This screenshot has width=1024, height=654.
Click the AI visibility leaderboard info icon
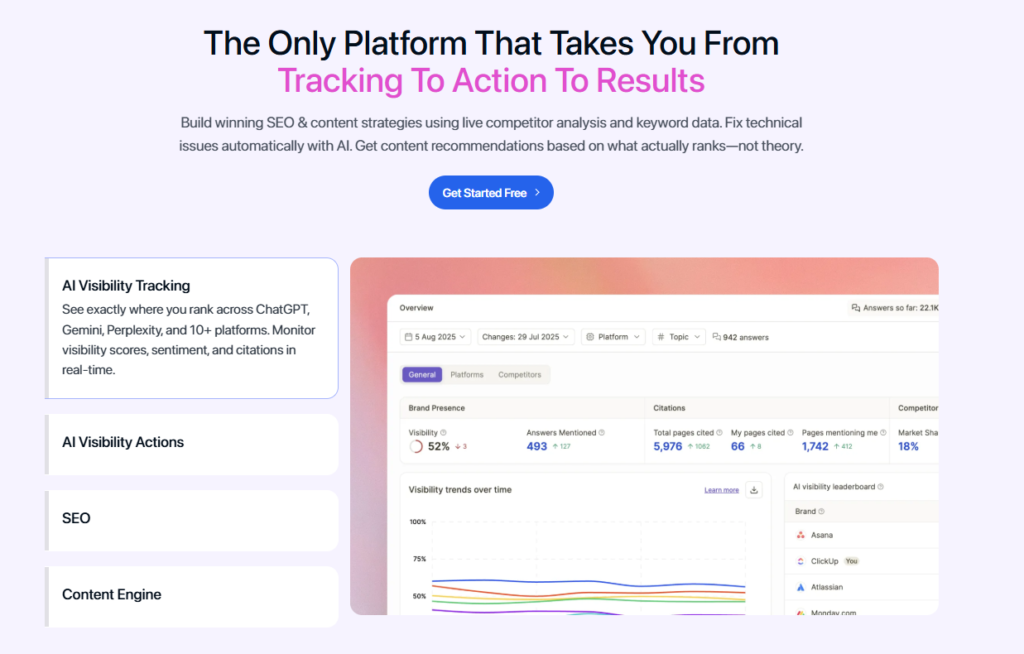click(x=881, y=487)
